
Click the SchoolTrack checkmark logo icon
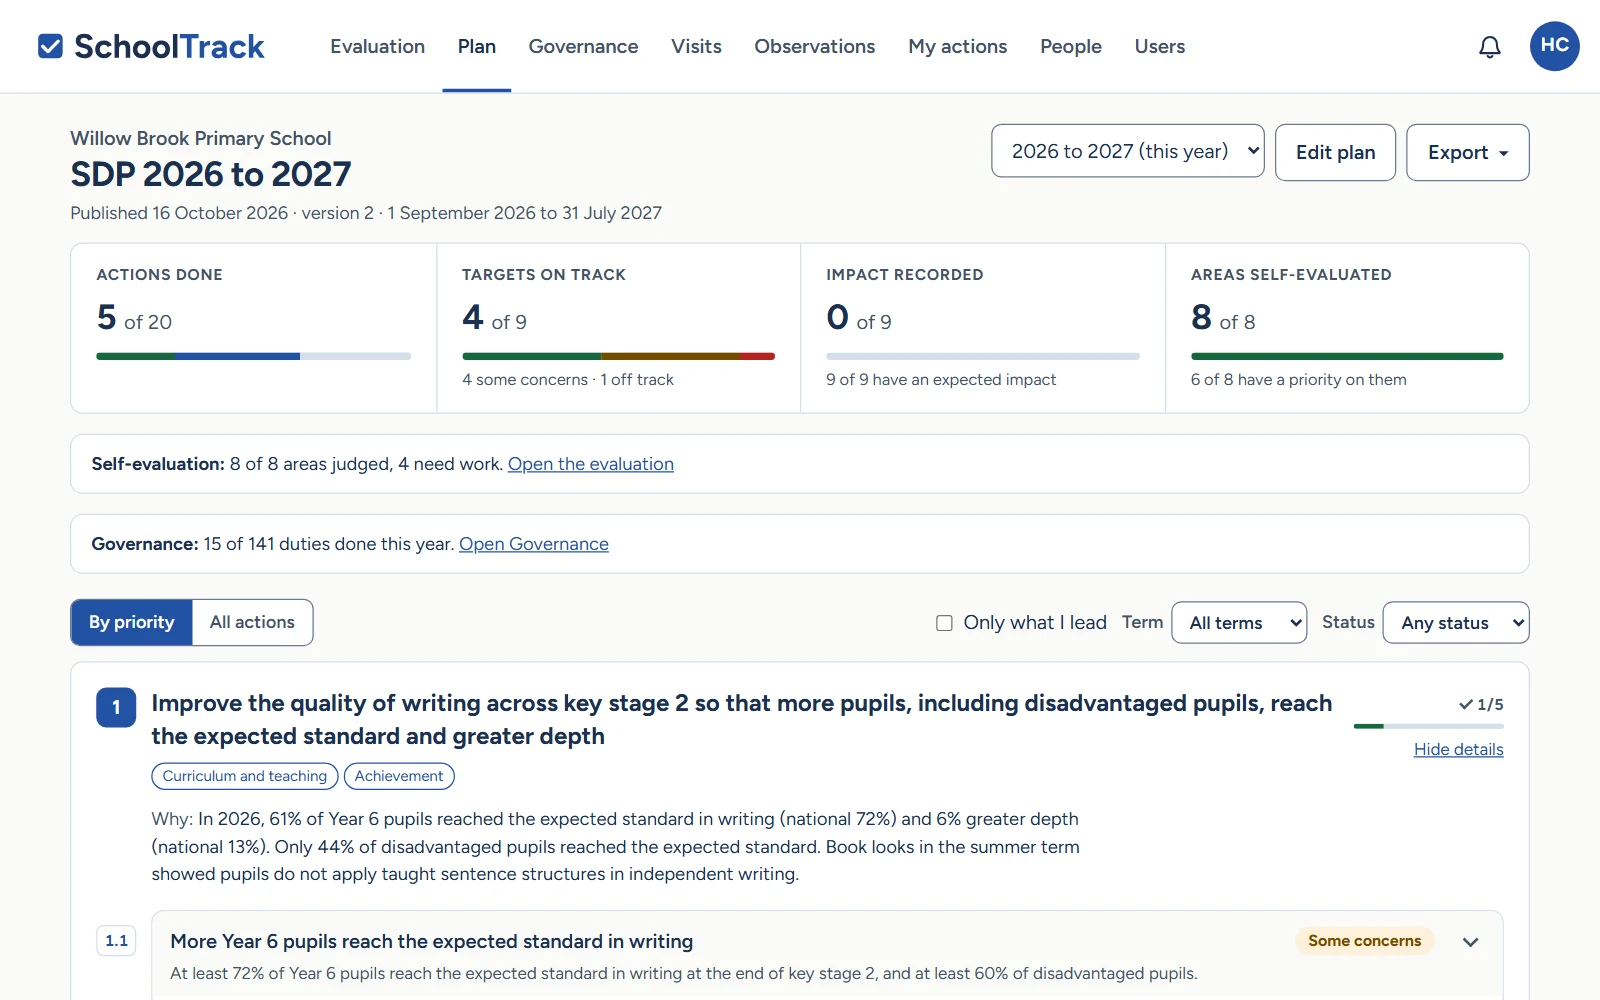click(50, 46)
